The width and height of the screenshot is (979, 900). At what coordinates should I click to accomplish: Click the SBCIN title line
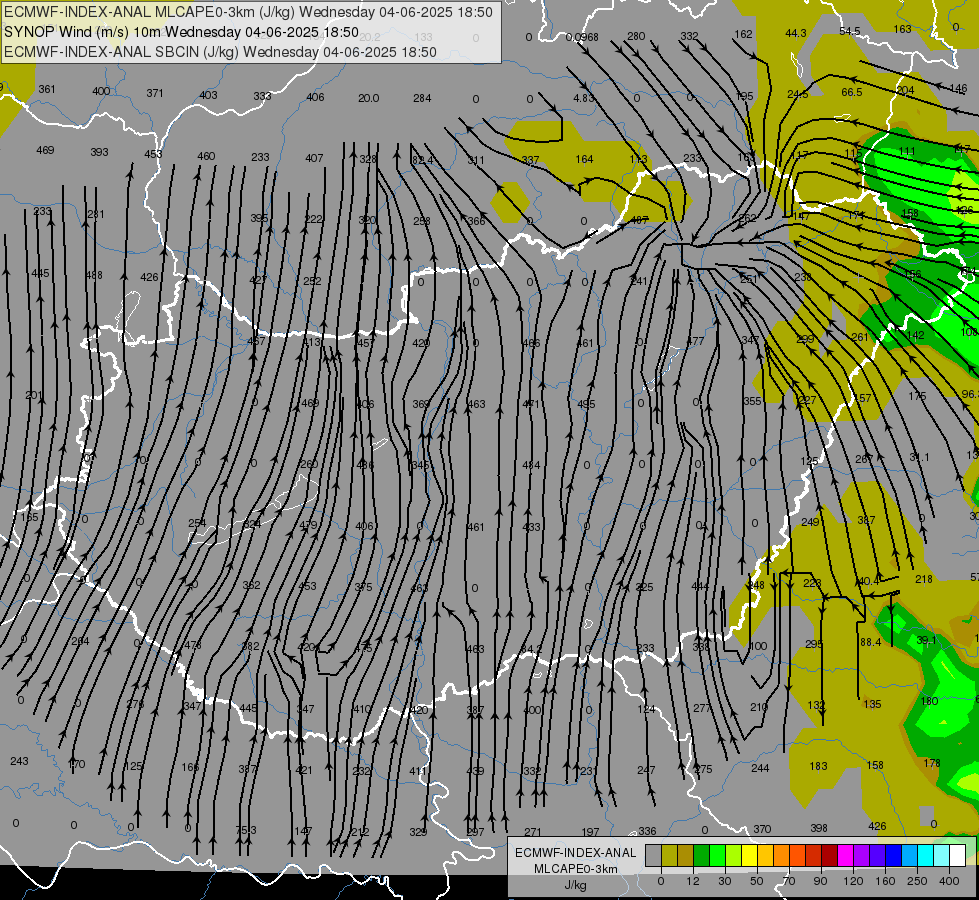(x=220, y=52)
